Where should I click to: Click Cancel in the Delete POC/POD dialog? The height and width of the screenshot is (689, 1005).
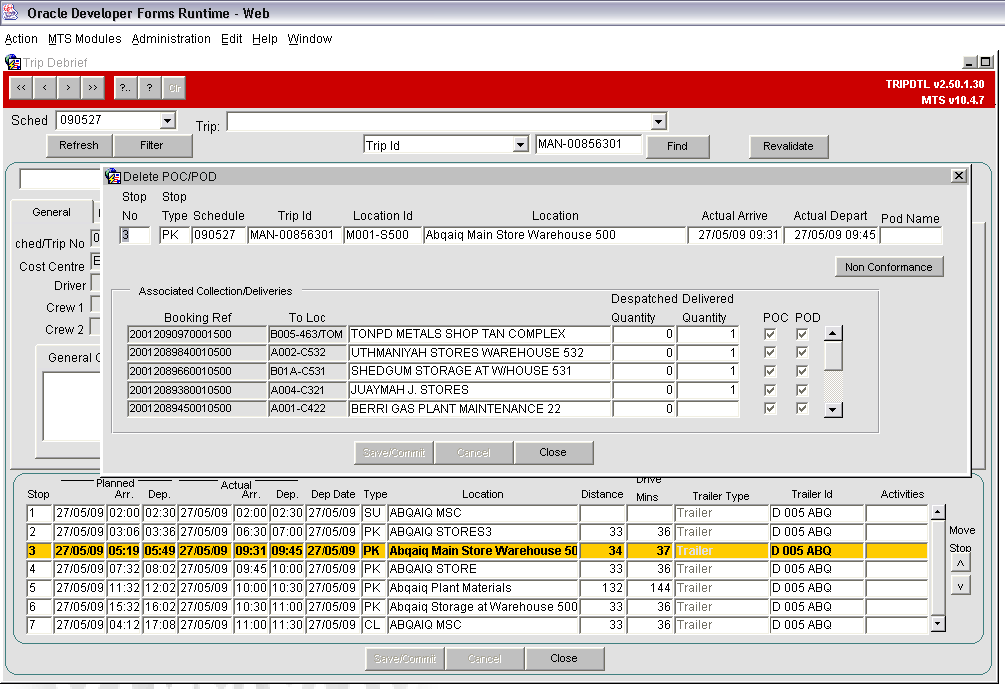click(474, 452)
